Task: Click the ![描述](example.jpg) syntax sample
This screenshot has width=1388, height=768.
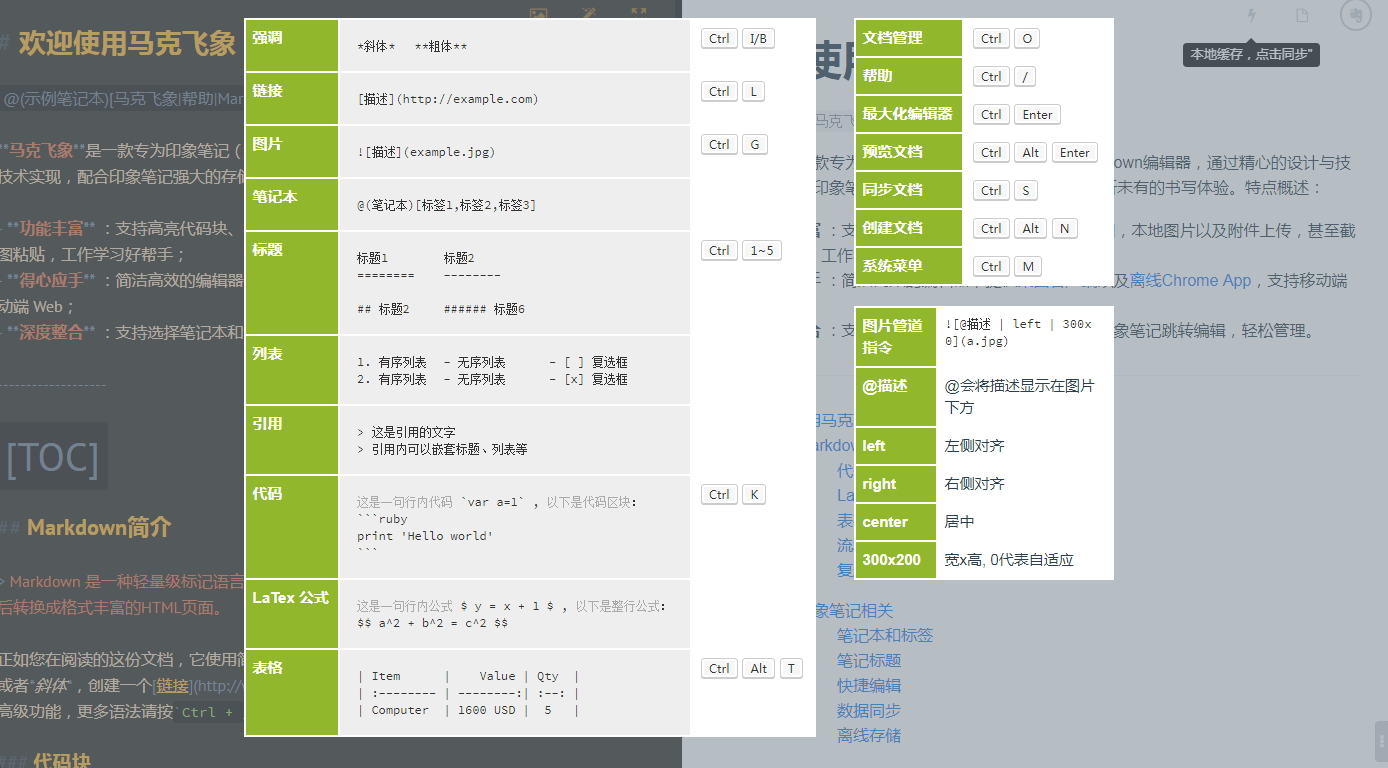Action: coord(426,152)
